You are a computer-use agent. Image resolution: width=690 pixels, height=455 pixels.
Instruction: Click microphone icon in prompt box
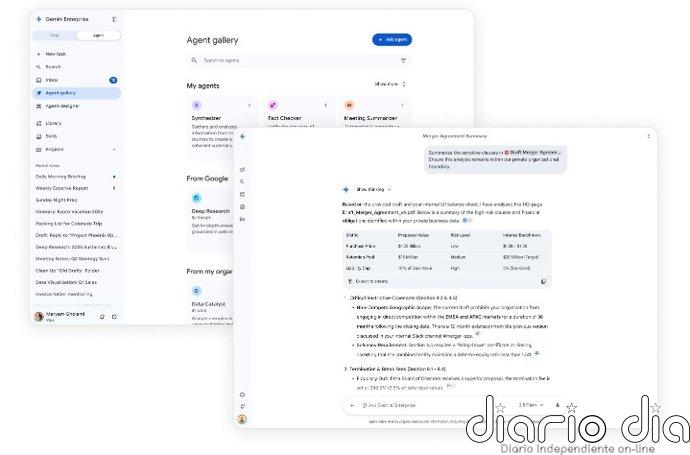tap(558, 405)
